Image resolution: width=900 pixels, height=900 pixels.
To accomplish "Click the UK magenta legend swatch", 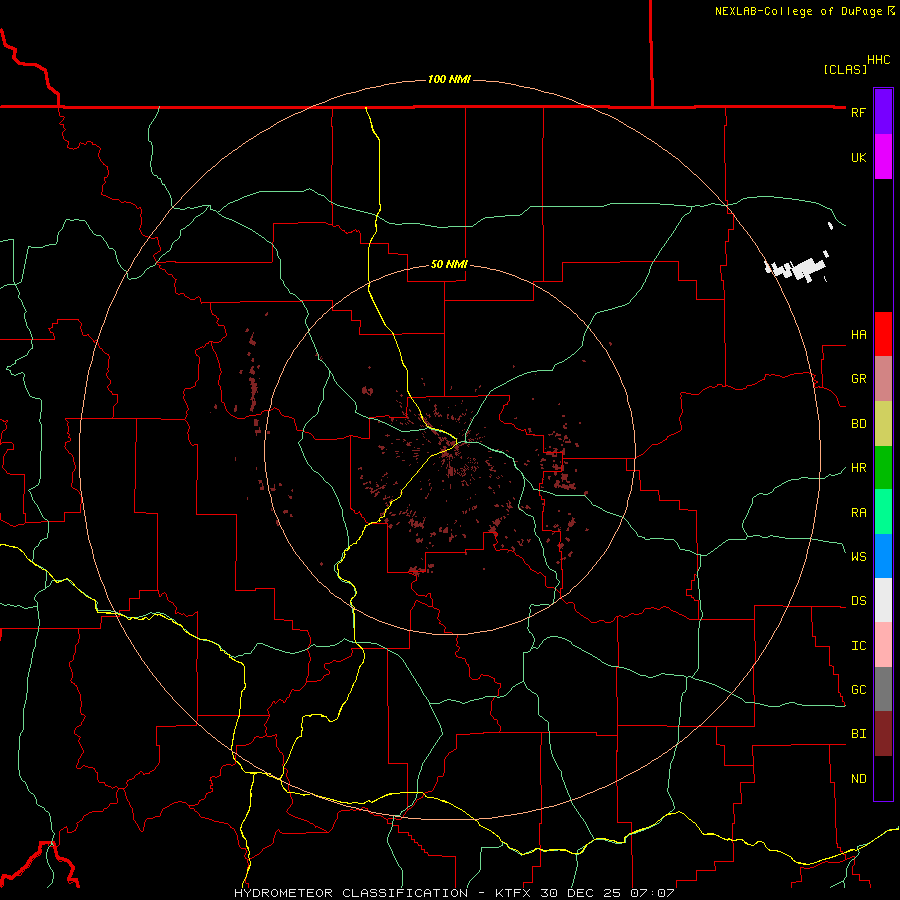I will [x=883, y=157].
